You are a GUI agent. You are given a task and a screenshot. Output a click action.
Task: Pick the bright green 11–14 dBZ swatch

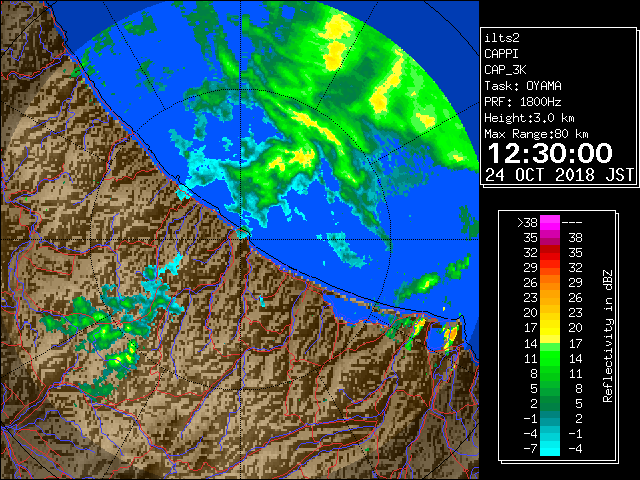(550, 358)
